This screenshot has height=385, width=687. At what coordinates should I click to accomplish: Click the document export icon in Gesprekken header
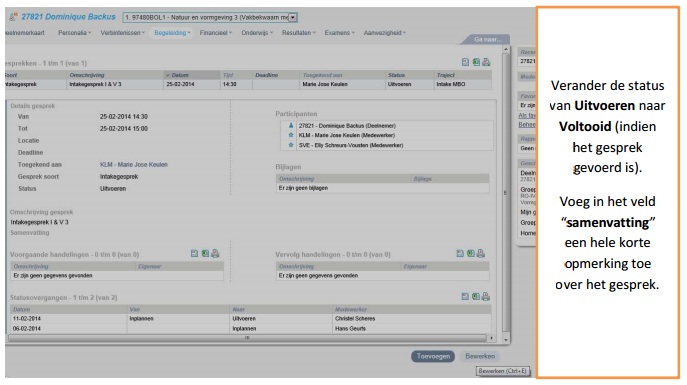[465, 62]
